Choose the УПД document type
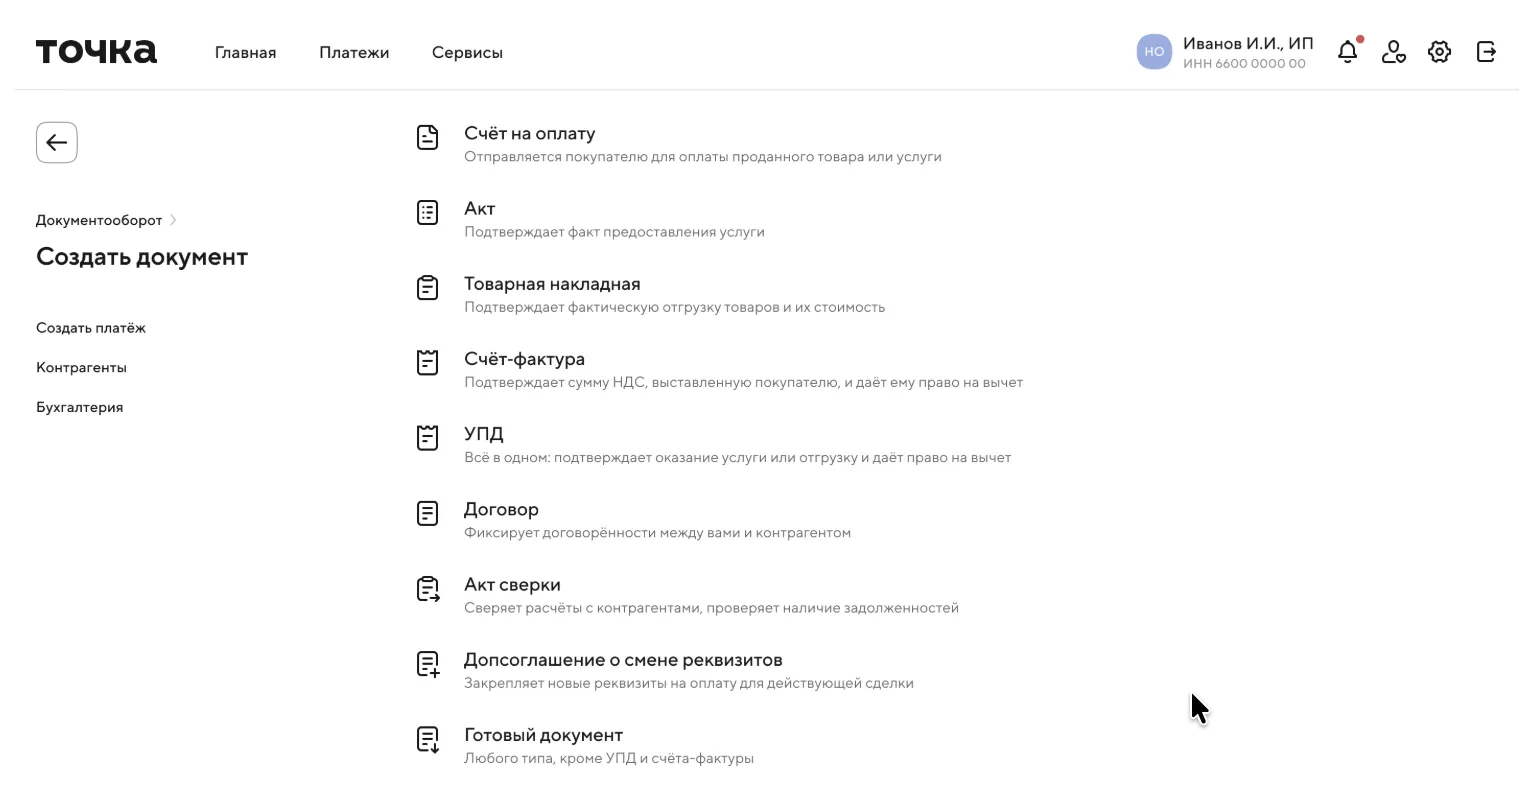 (x=484, y=435)
